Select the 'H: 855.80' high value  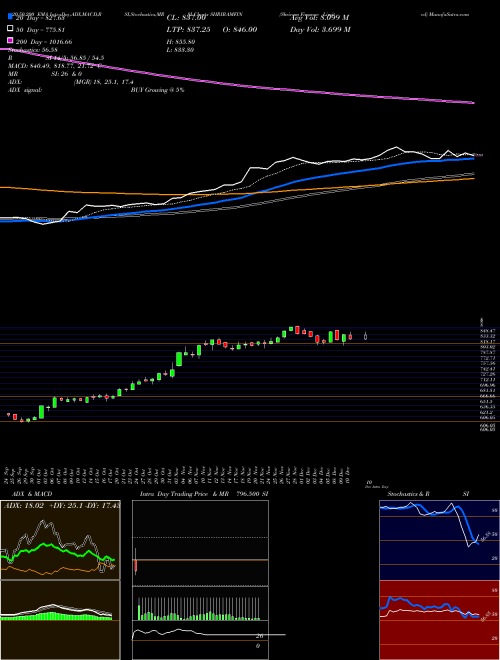click(181, 42)
